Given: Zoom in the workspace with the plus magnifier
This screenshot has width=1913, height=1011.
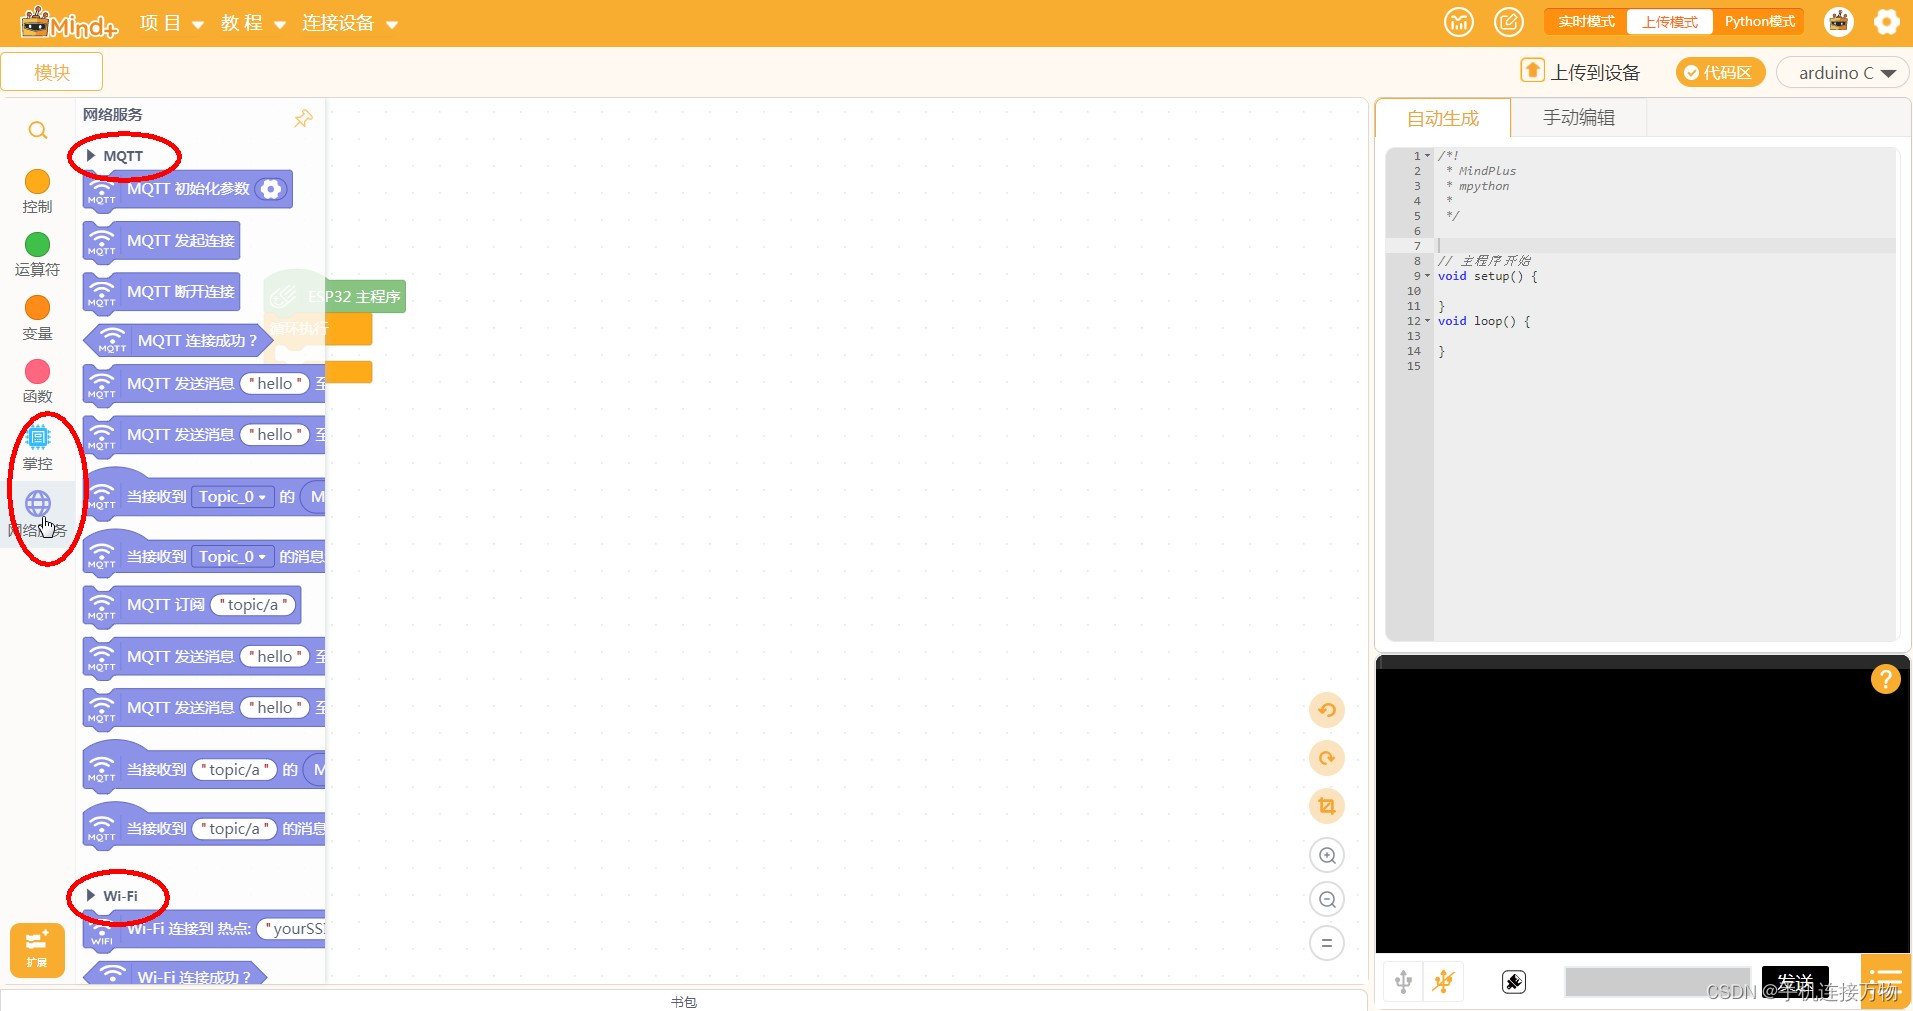Looking at the screenshot, I should point(1327,855).
